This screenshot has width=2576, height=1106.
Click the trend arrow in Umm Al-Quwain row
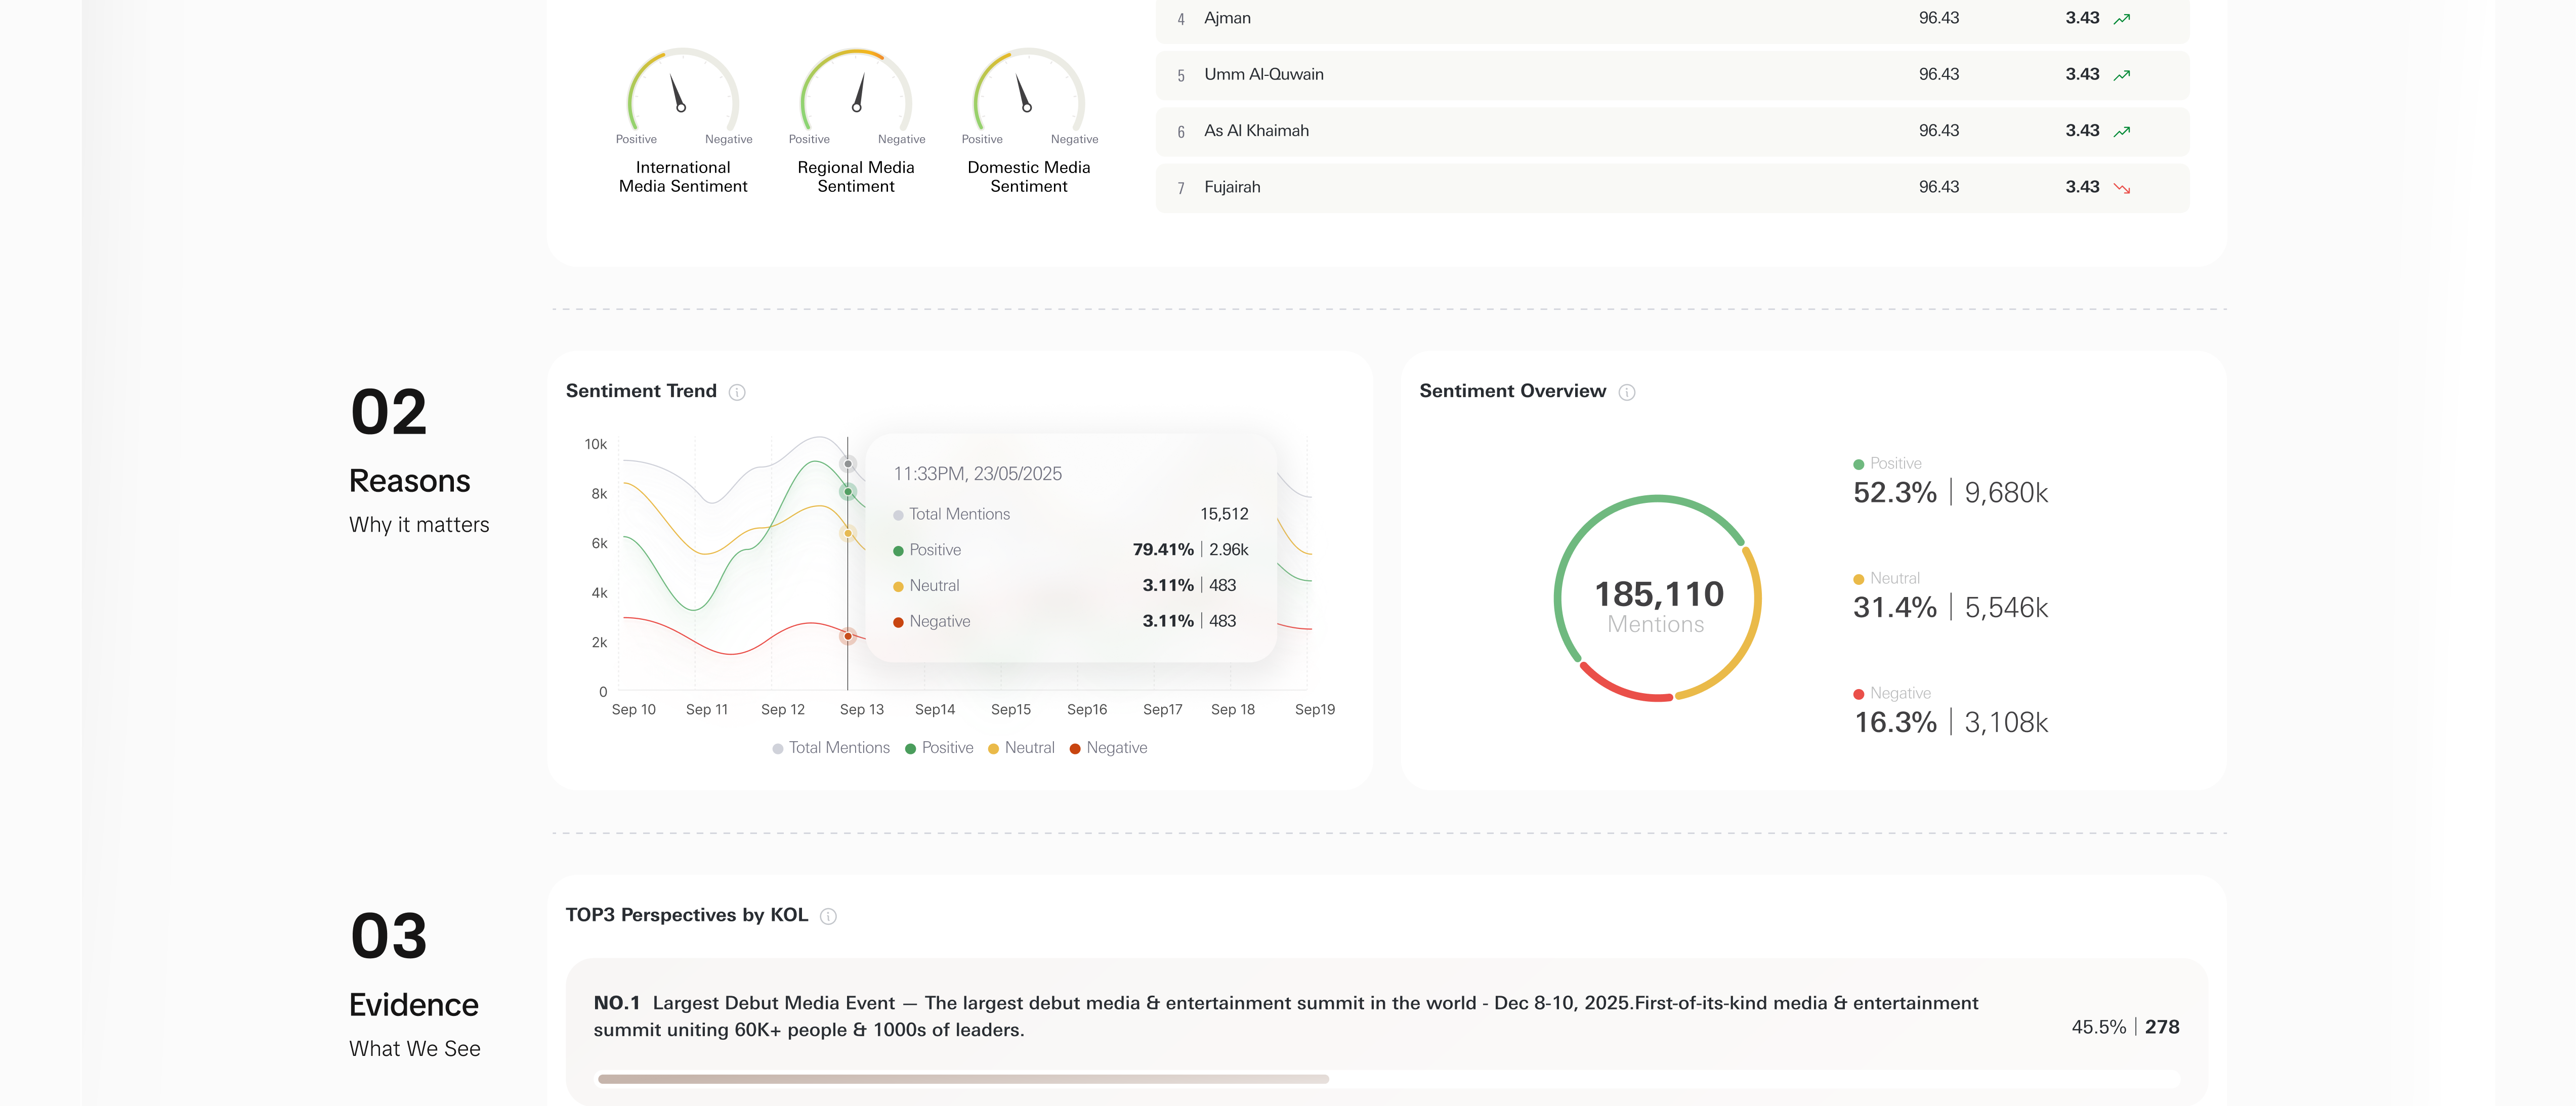coord(2122,75)
